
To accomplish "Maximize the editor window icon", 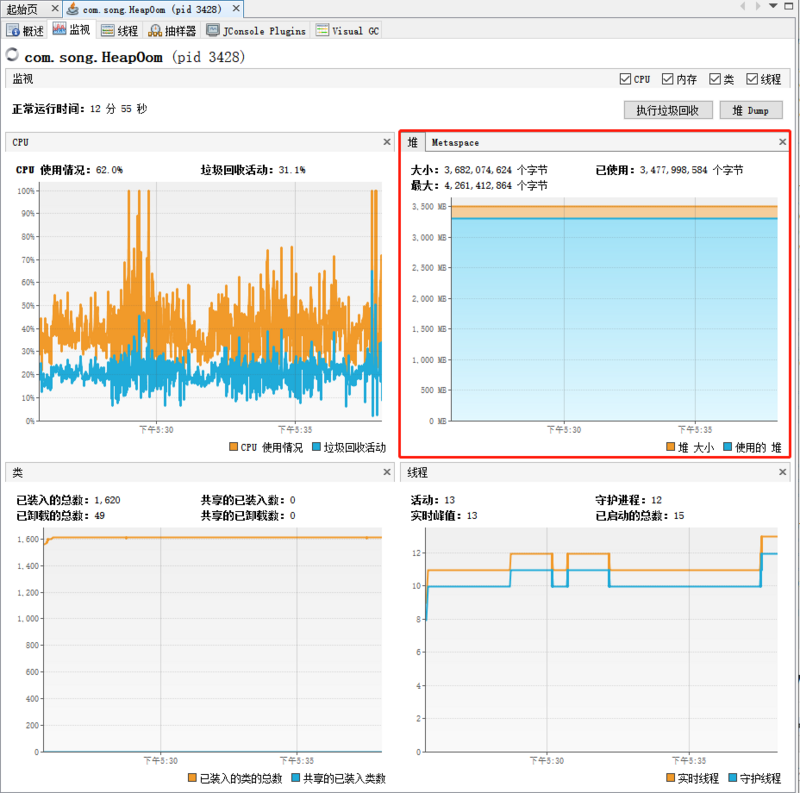I will pyautogui.click(x=789, y=6).
